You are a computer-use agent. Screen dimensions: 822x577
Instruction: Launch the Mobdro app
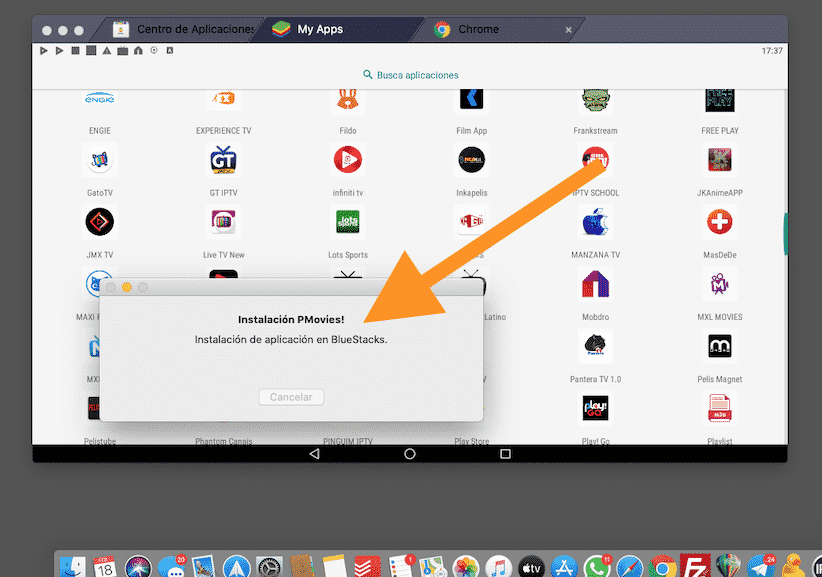coord(595,285)
